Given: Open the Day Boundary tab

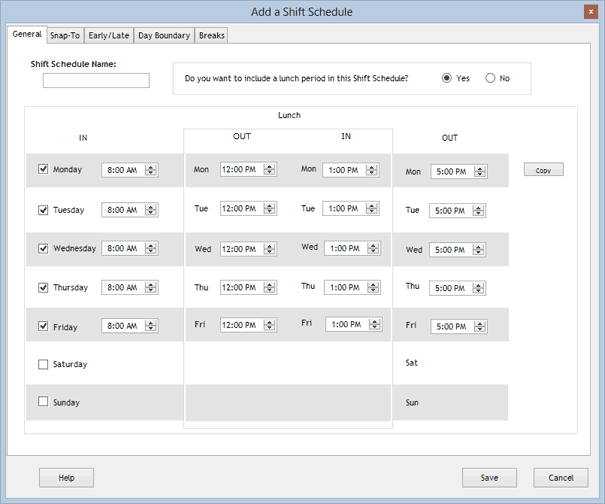Looking at the screenshot, I should click(x=164, y=36).
